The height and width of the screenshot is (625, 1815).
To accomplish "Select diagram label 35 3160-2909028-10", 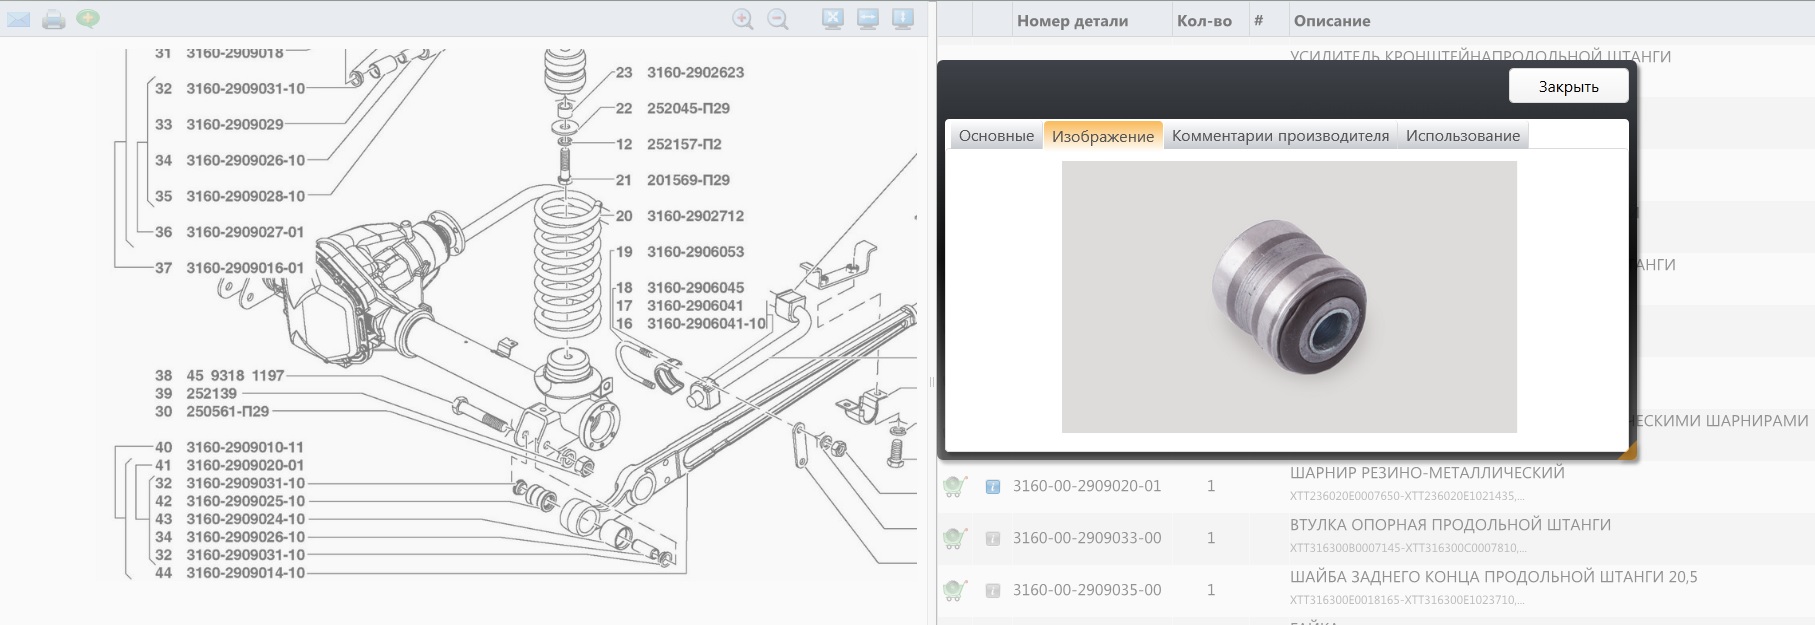I will [230, 196].
